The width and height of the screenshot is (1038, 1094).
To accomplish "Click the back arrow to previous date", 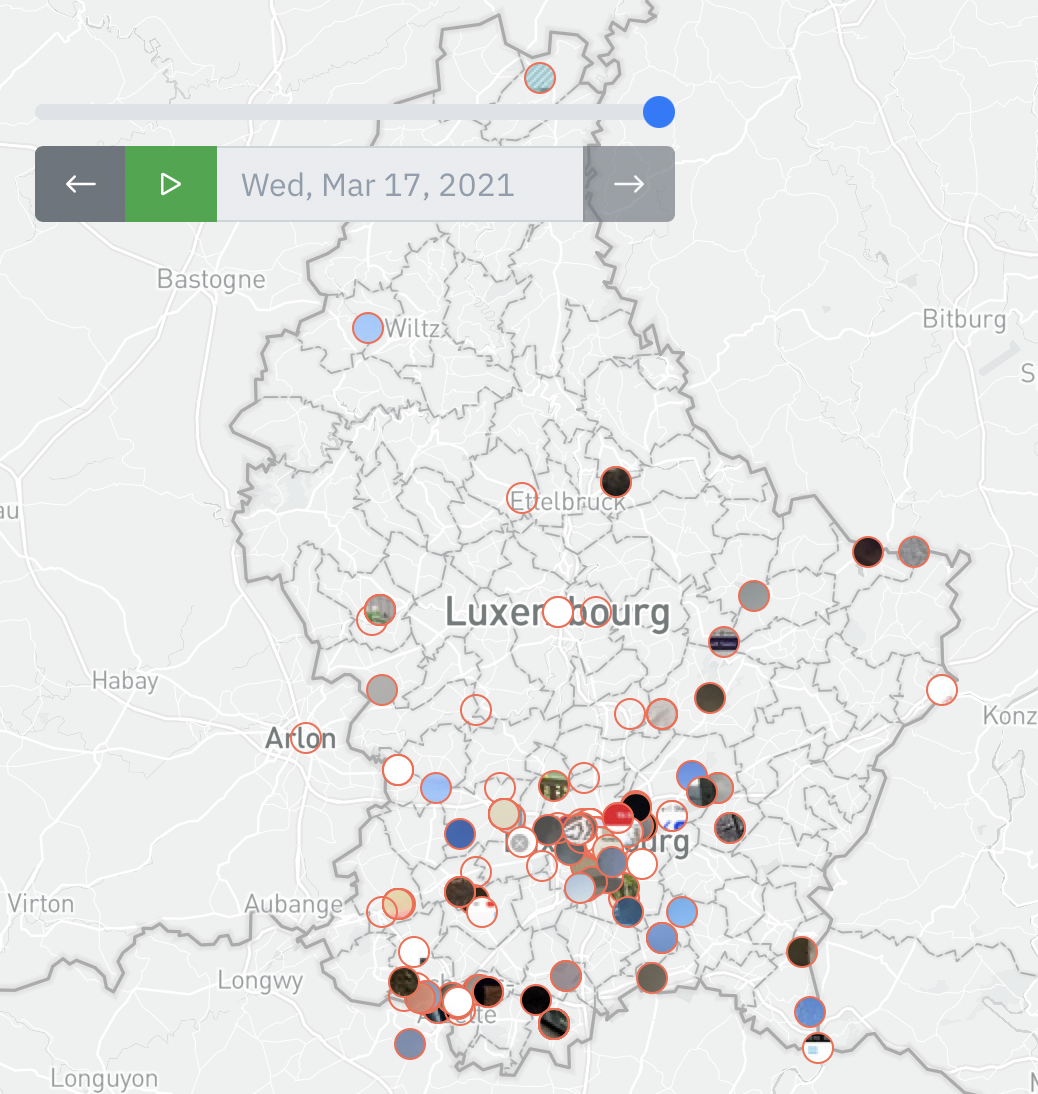I will [x=80, y=184].
